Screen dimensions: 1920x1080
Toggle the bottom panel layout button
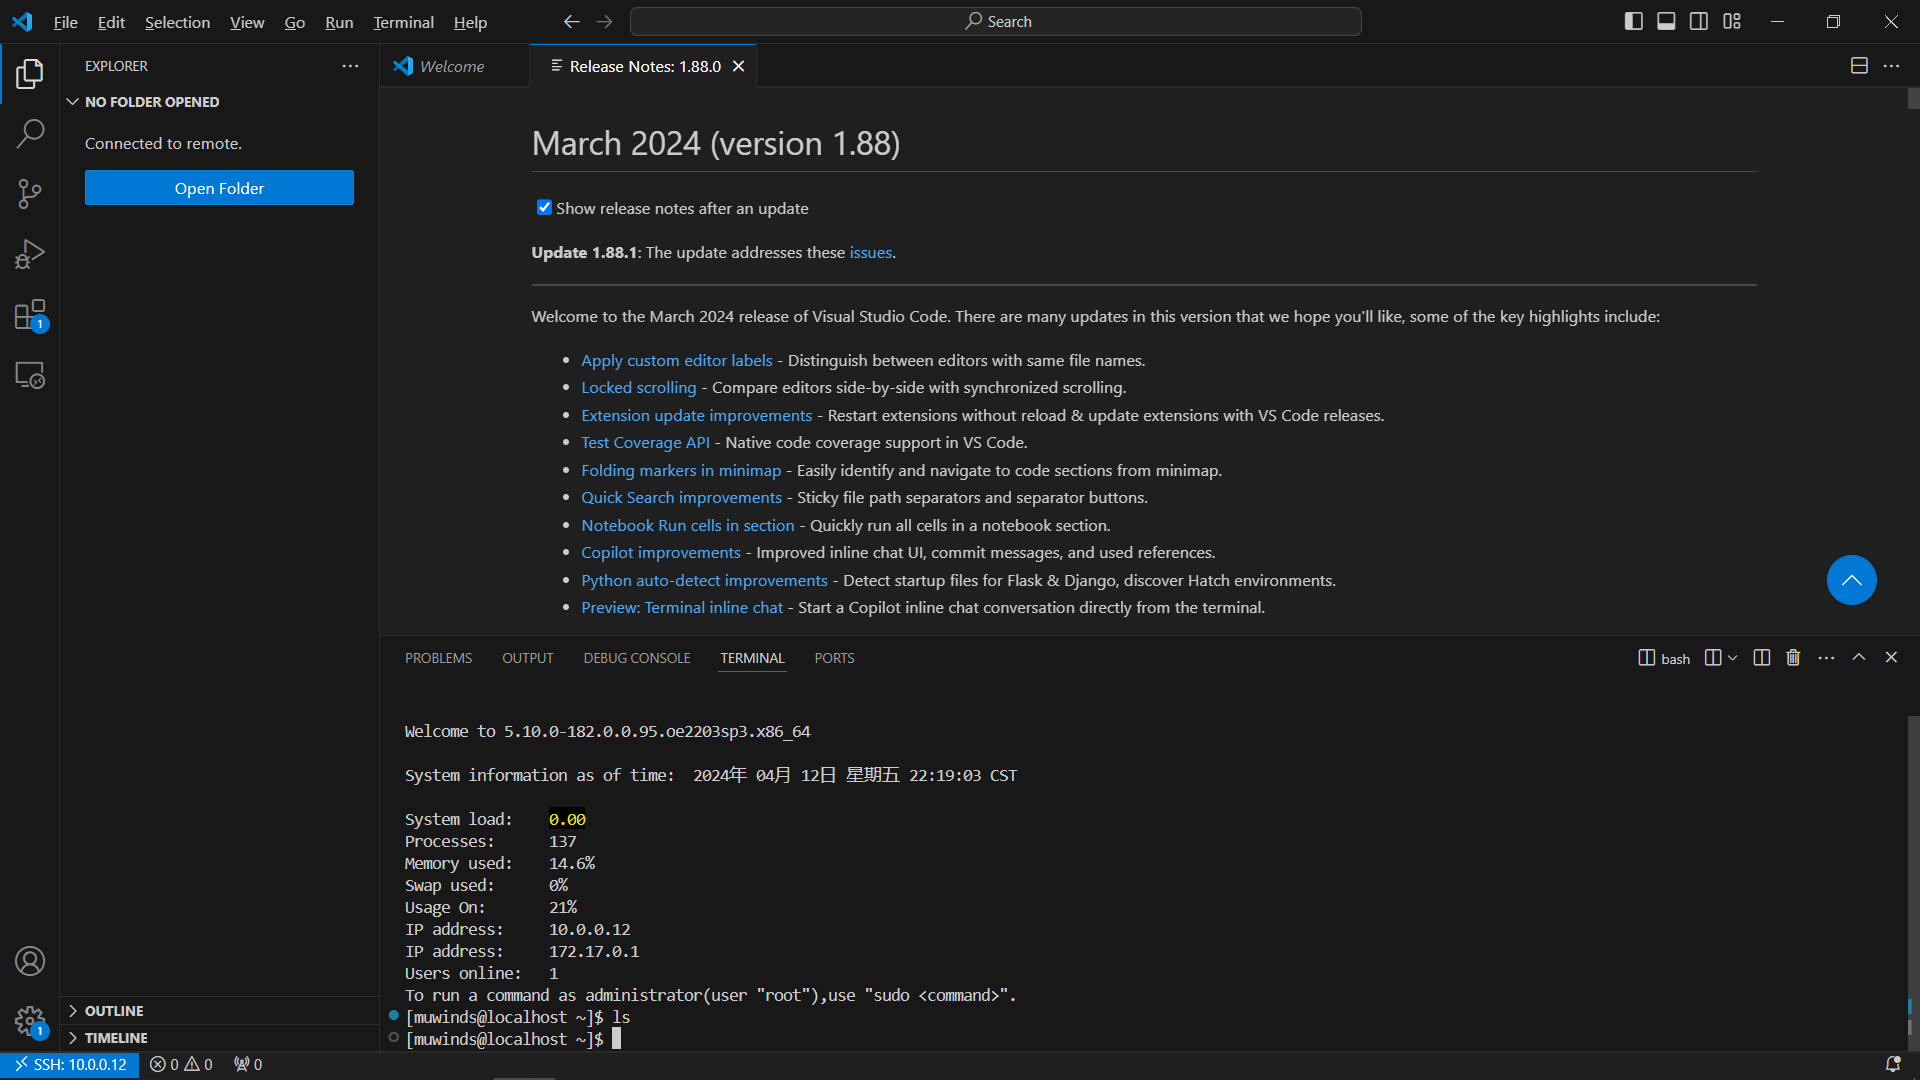click(x=1666, y=21)
